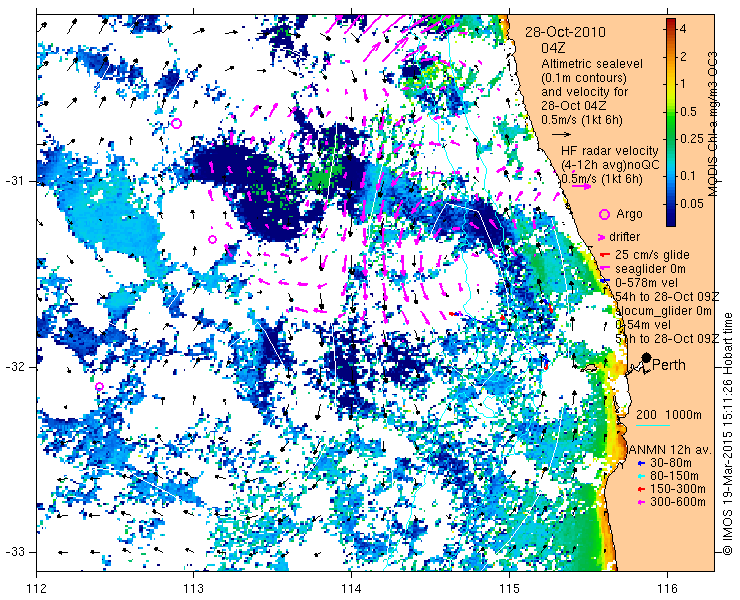Image resolution: width=740 pixels, height=600 pixels.
Task: Click the latitude axis label '-33'
Action: 15,552
